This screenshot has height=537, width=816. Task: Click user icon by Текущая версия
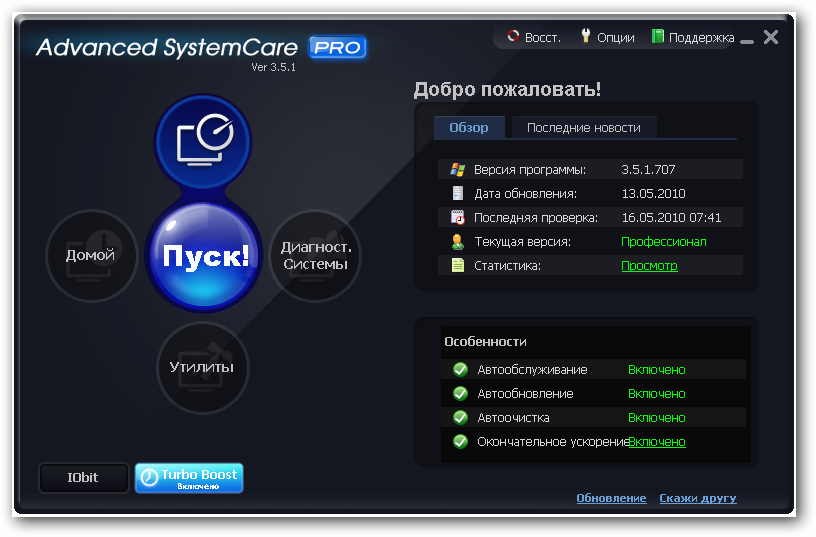[457, 241]
